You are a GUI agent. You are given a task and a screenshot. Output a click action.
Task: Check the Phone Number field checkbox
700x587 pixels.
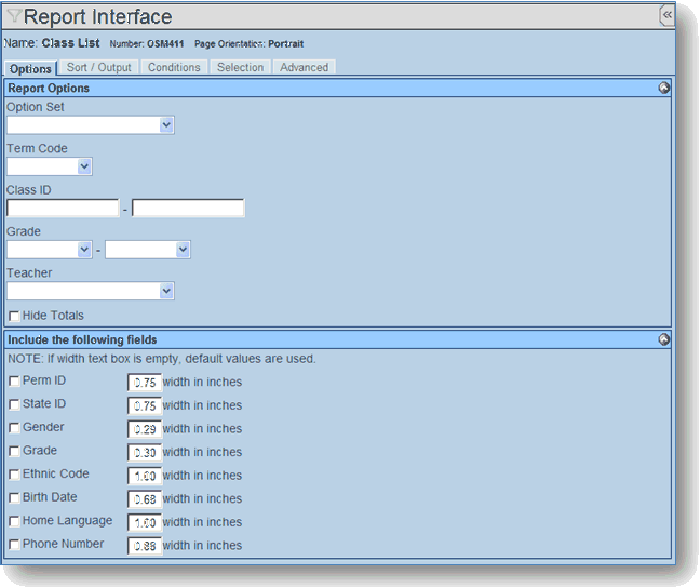coord(14,544)
